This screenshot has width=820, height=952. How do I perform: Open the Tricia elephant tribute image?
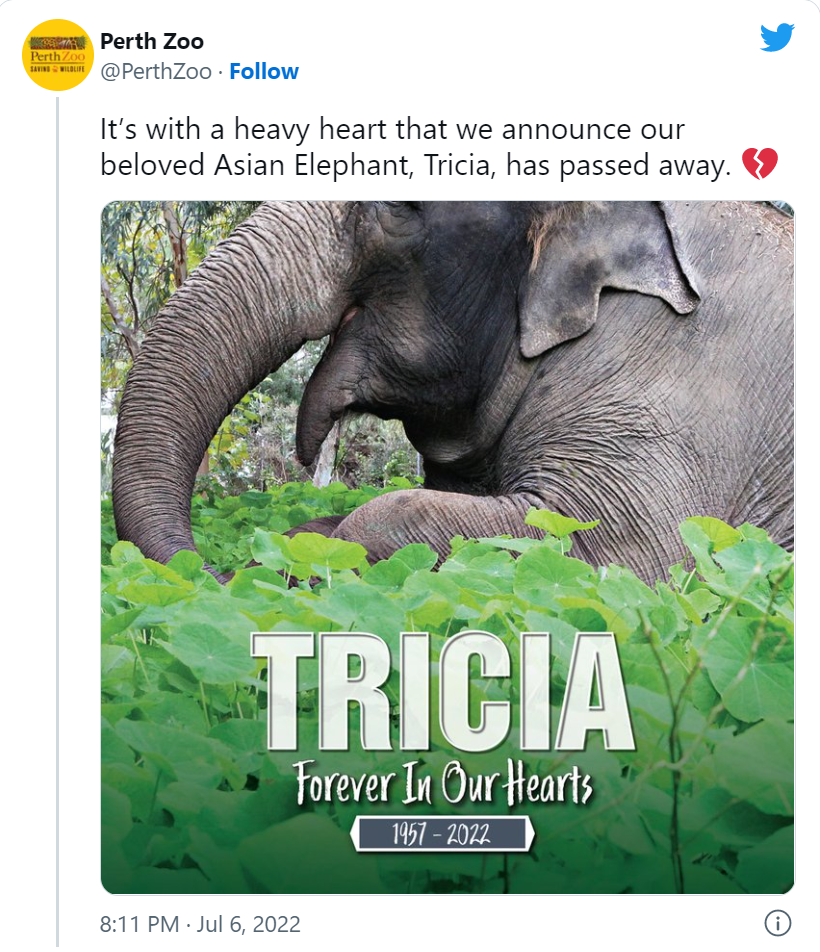[447, 547]
